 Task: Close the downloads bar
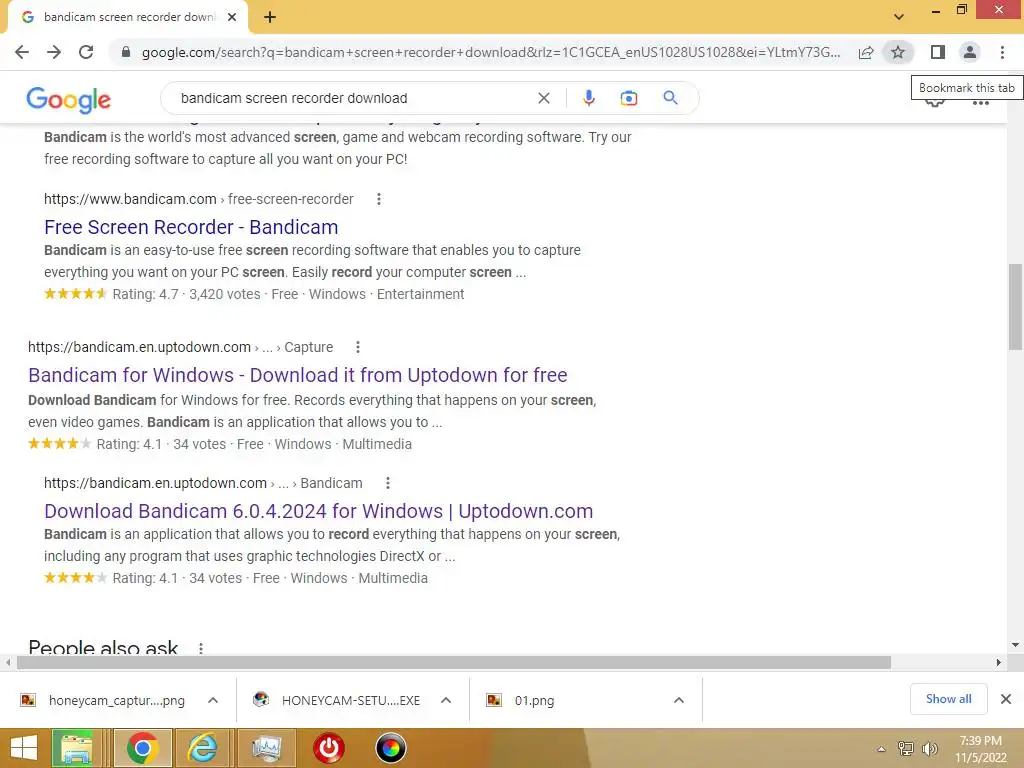pos(1006,699)
